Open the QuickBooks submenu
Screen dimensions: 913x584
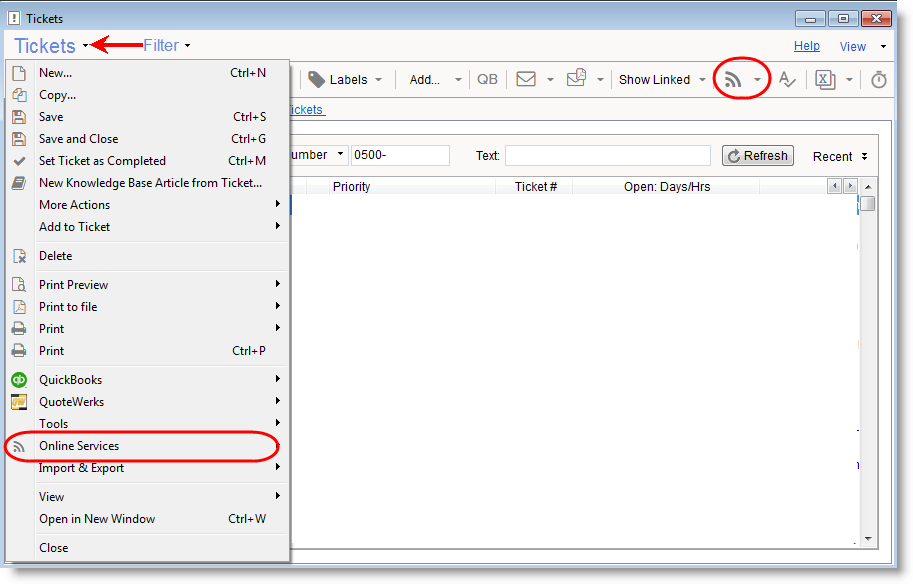tap(70, 380)
